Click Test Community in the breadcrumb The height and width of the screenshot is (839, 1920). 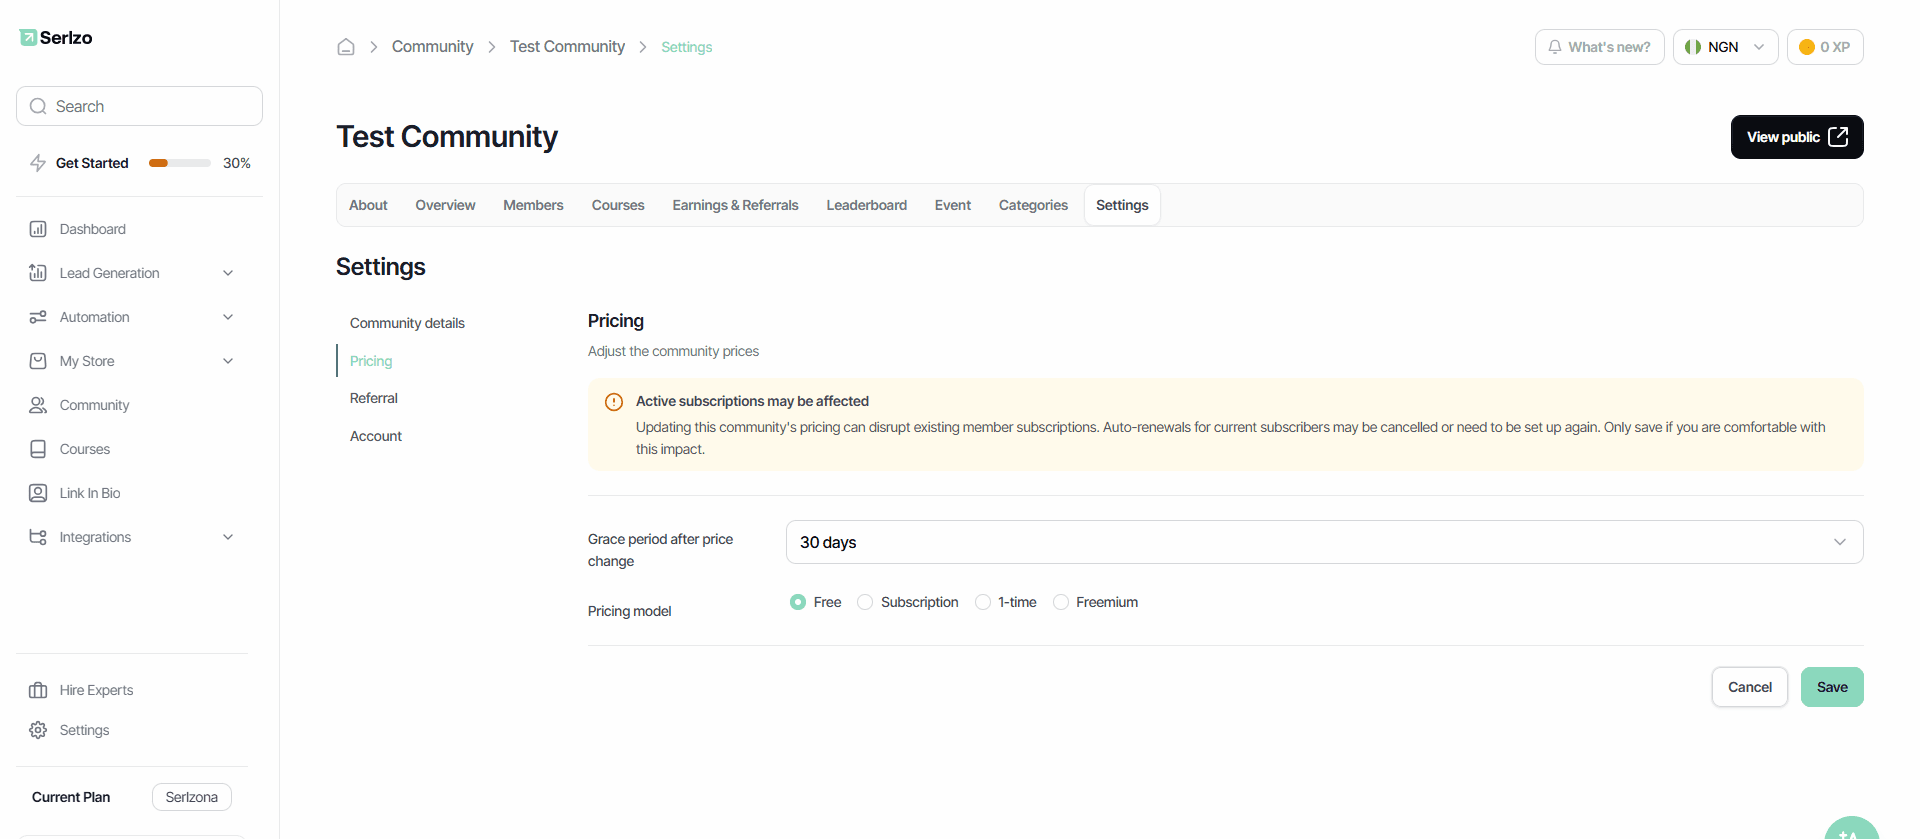click(x=567, y=47)
